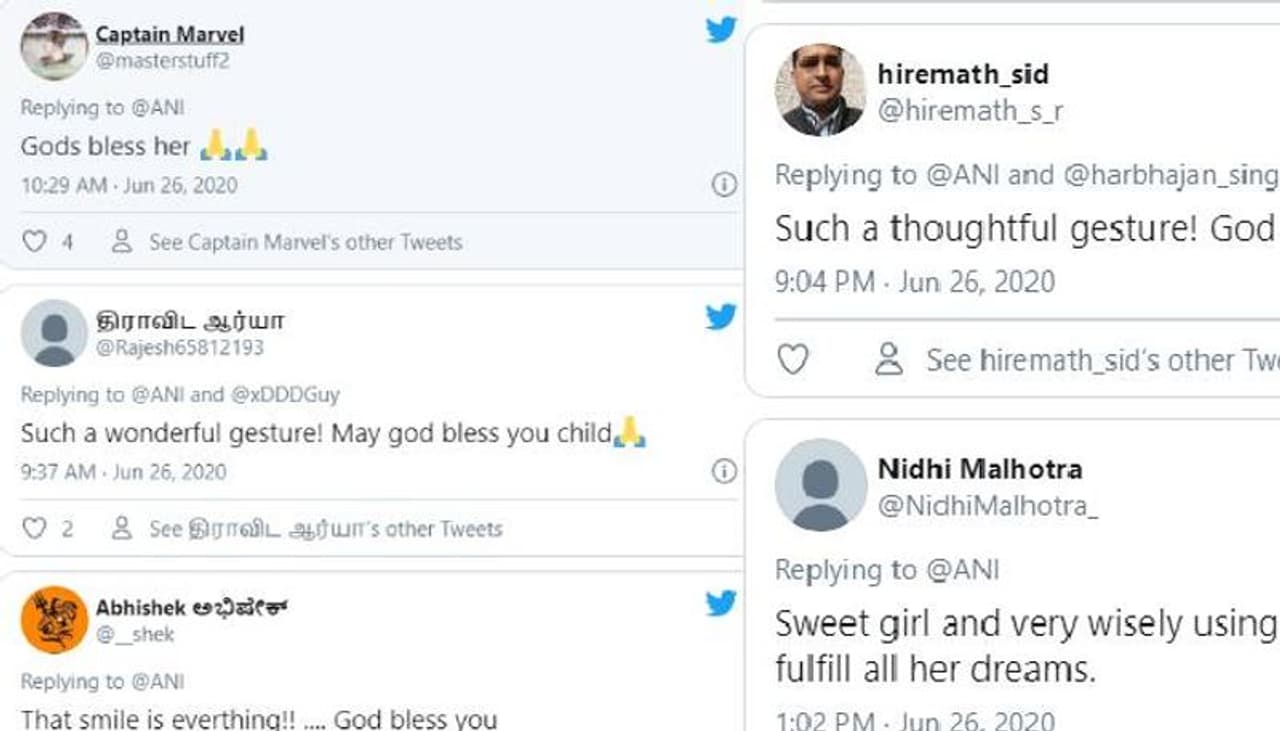The height and width of the screenshot is (731, 1280).
Task: Like the 'Such a wonderful gesture' tweet
Action: (x=34, y=529)
